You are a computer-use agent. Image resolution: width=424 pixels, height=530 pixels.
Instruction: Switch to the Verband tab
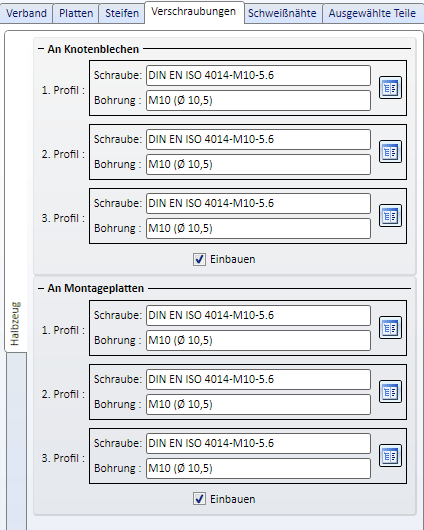pos(26,14)
